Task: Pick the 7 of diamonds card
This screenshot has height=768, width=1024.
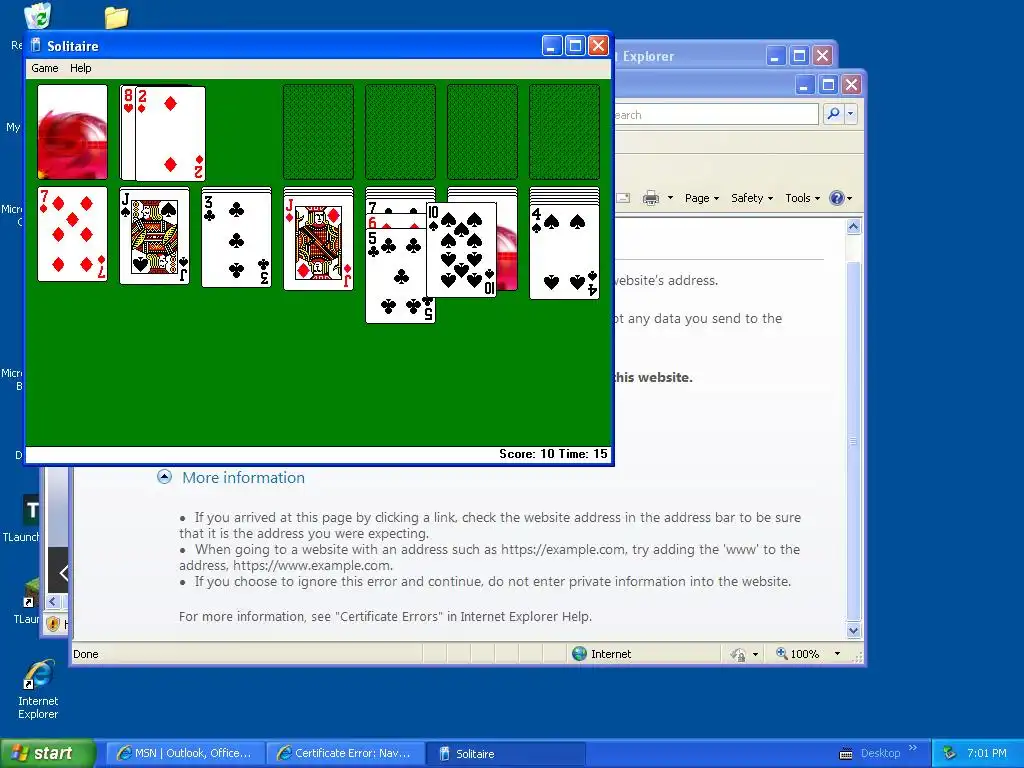Action: [72, 234]
